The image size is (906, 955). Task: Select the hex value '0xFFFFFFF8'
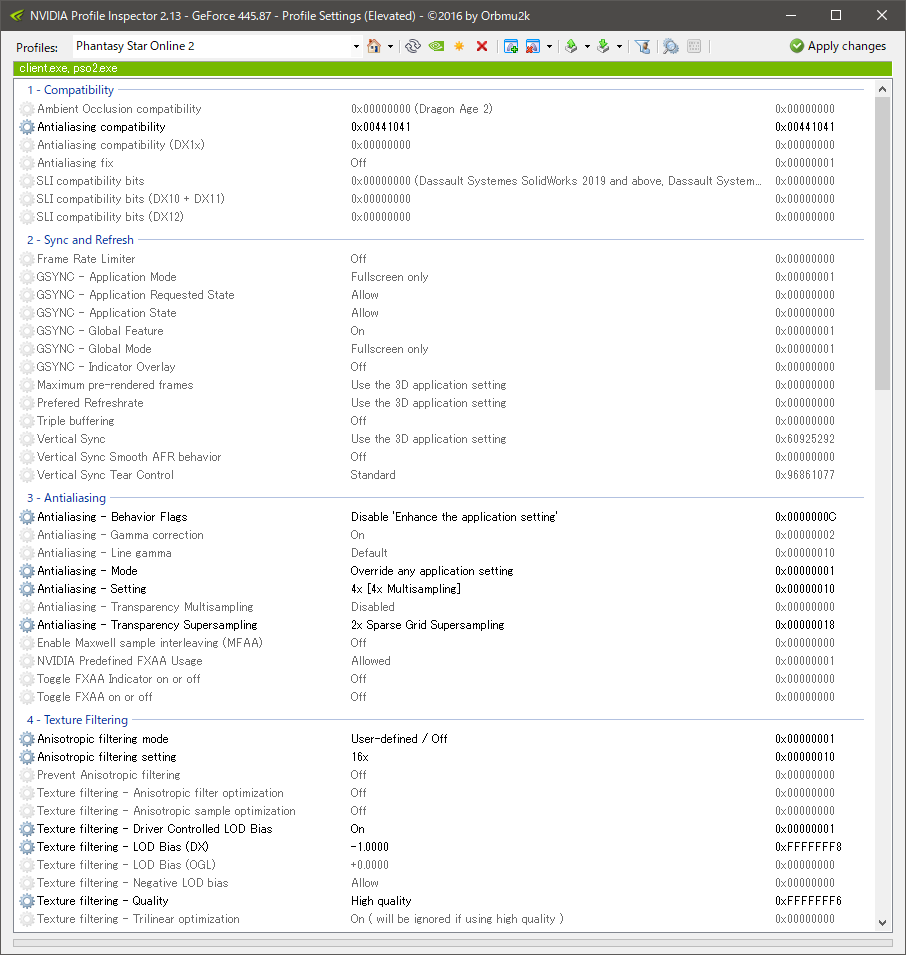808,847
